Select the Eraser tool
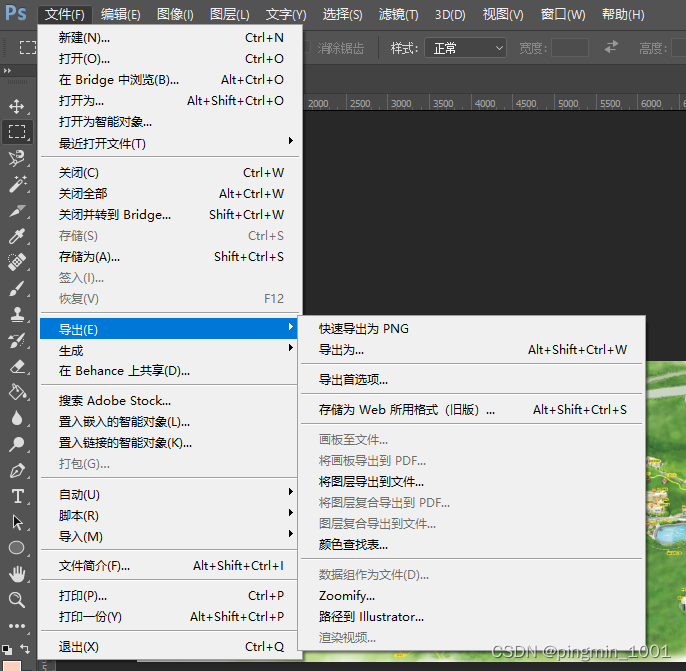 pyautogui.click(x=17, y=367)
